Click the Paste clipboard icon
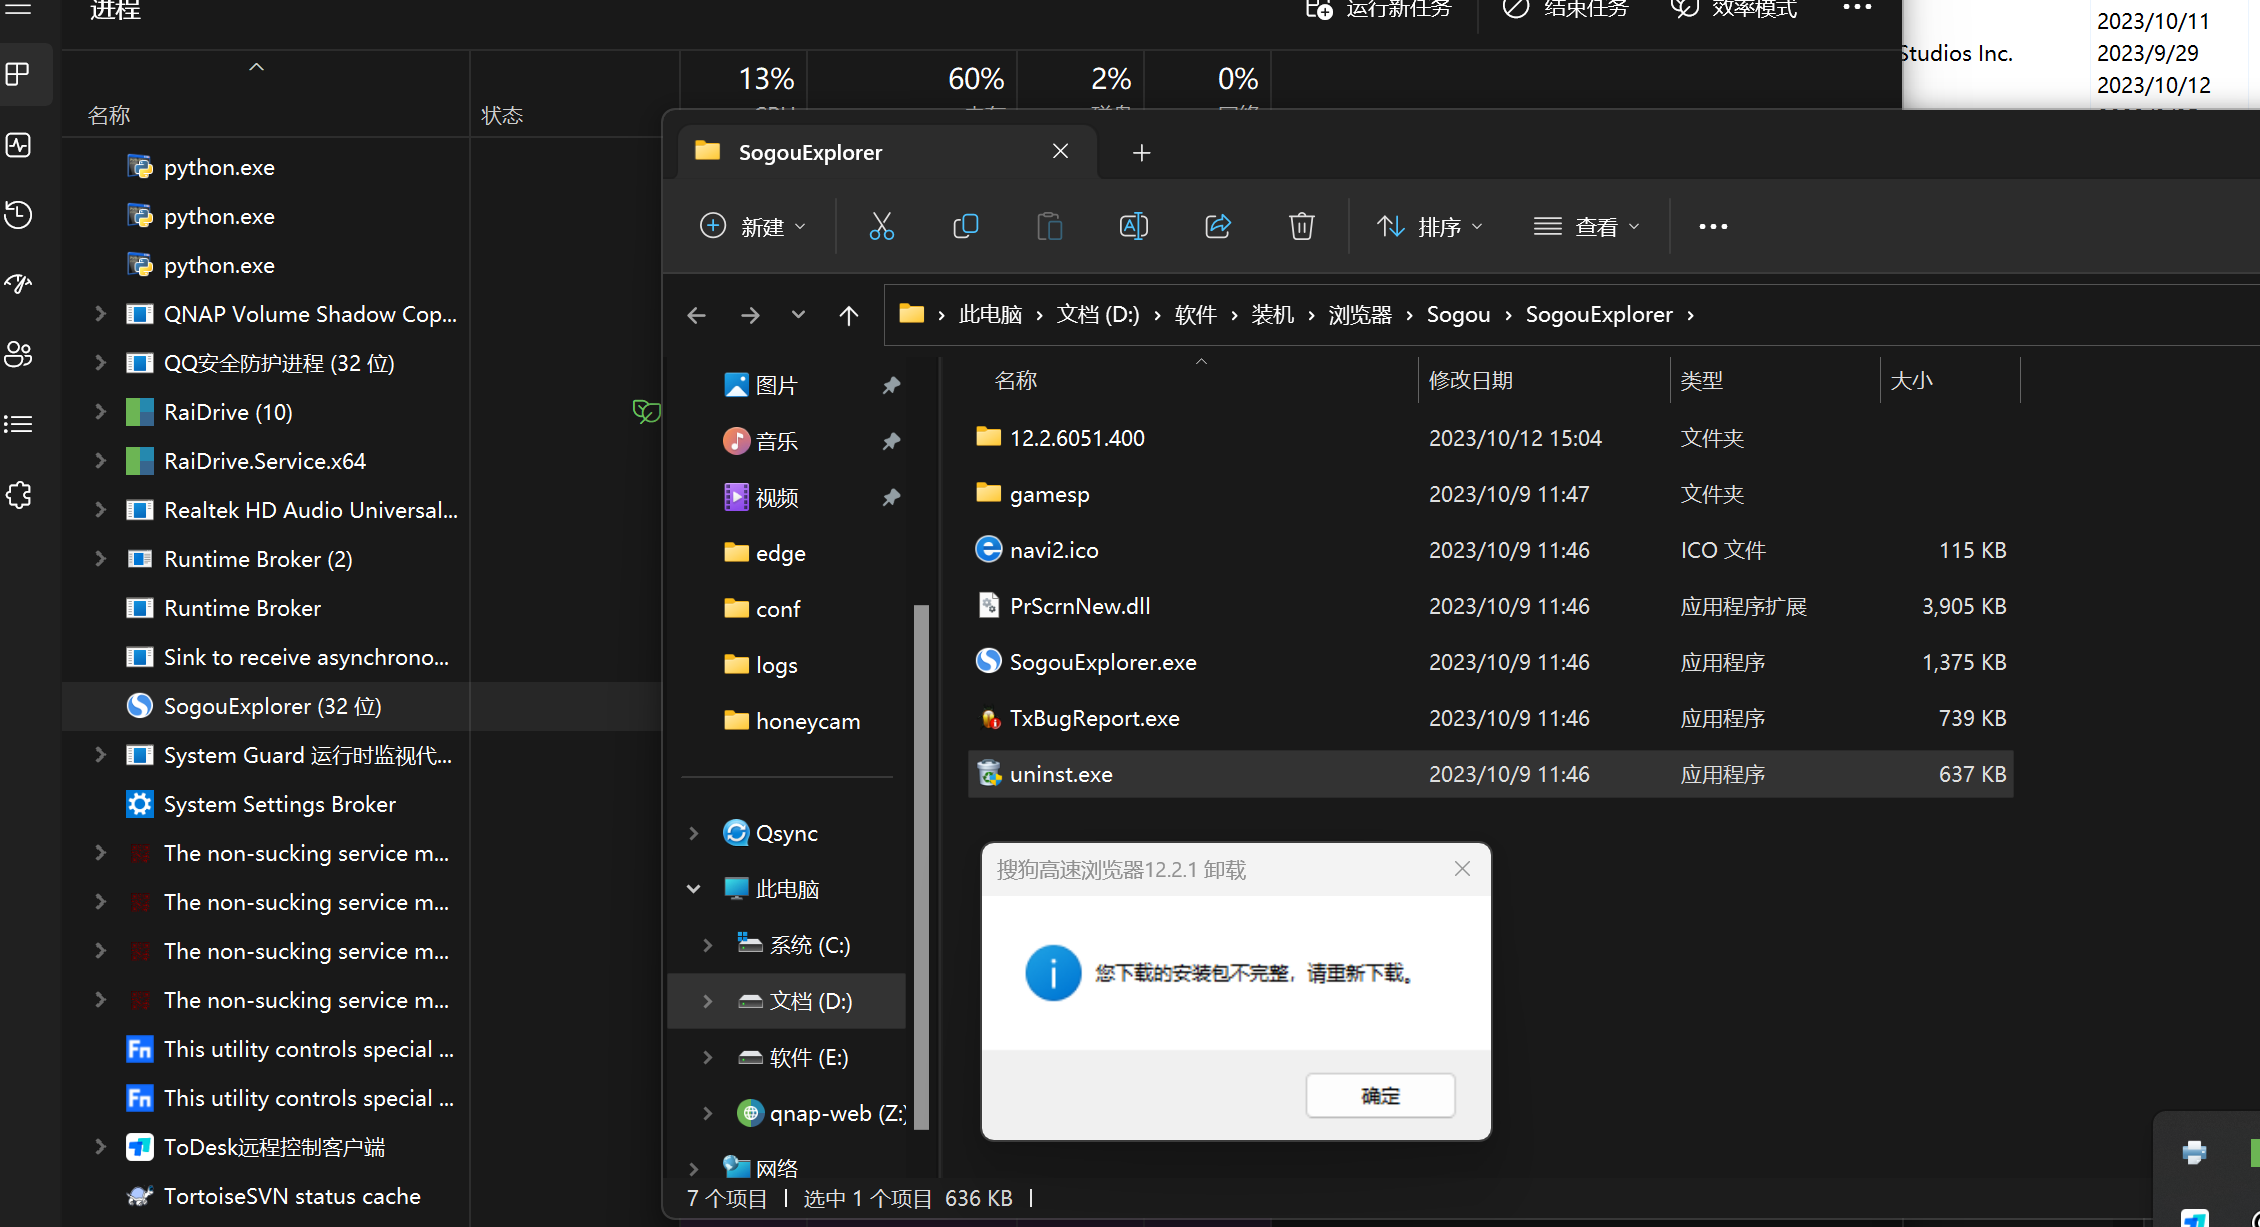Image resolution: width=2260 pixels, height=1227 pixels. click(x=1049, y=226)
